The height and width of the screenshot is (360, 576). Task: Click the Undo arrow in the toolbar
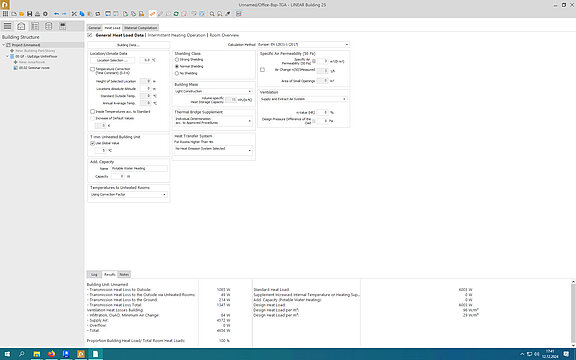pos(56,14)
